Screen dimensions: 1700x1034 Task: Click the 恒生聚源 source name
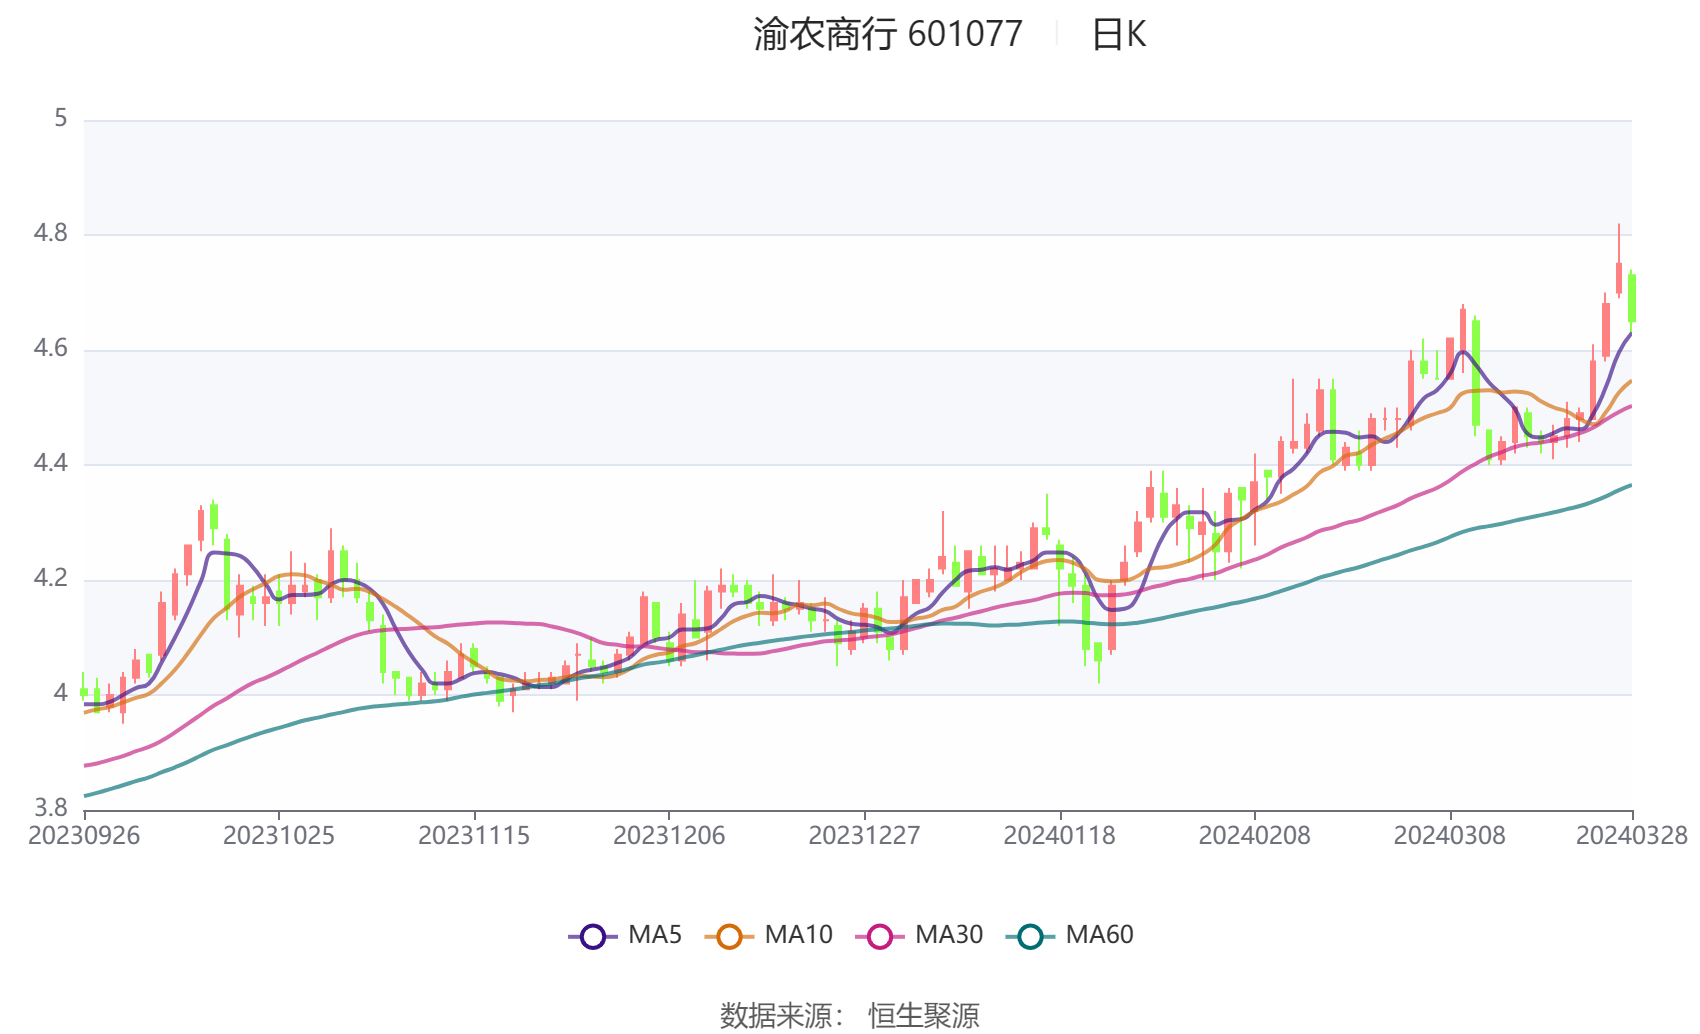(x=924, y=1016)
